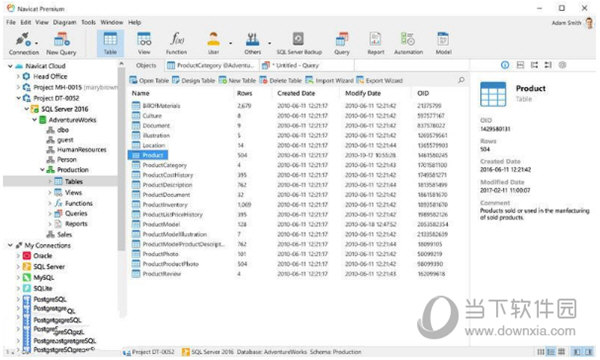
Task: Select the Head Office cloud project
Action: (50, 77)
